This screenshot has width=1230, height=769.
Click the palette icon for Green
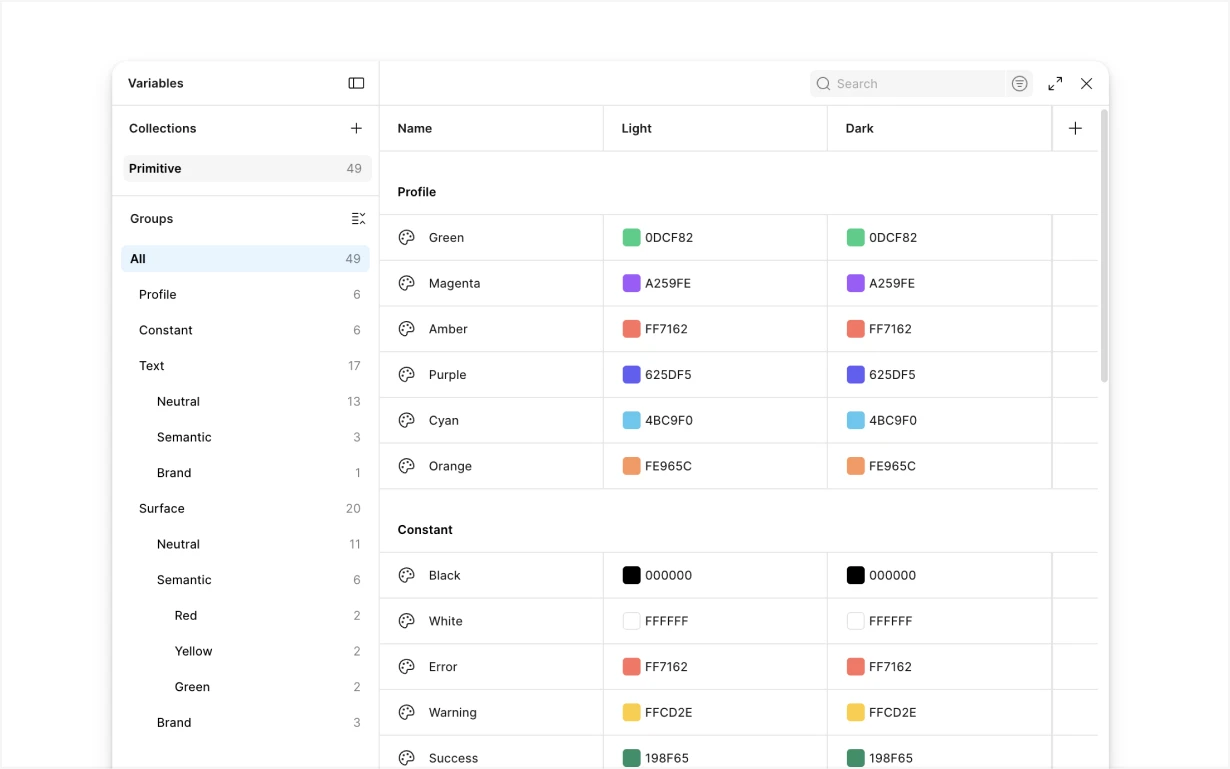(406, 238)
